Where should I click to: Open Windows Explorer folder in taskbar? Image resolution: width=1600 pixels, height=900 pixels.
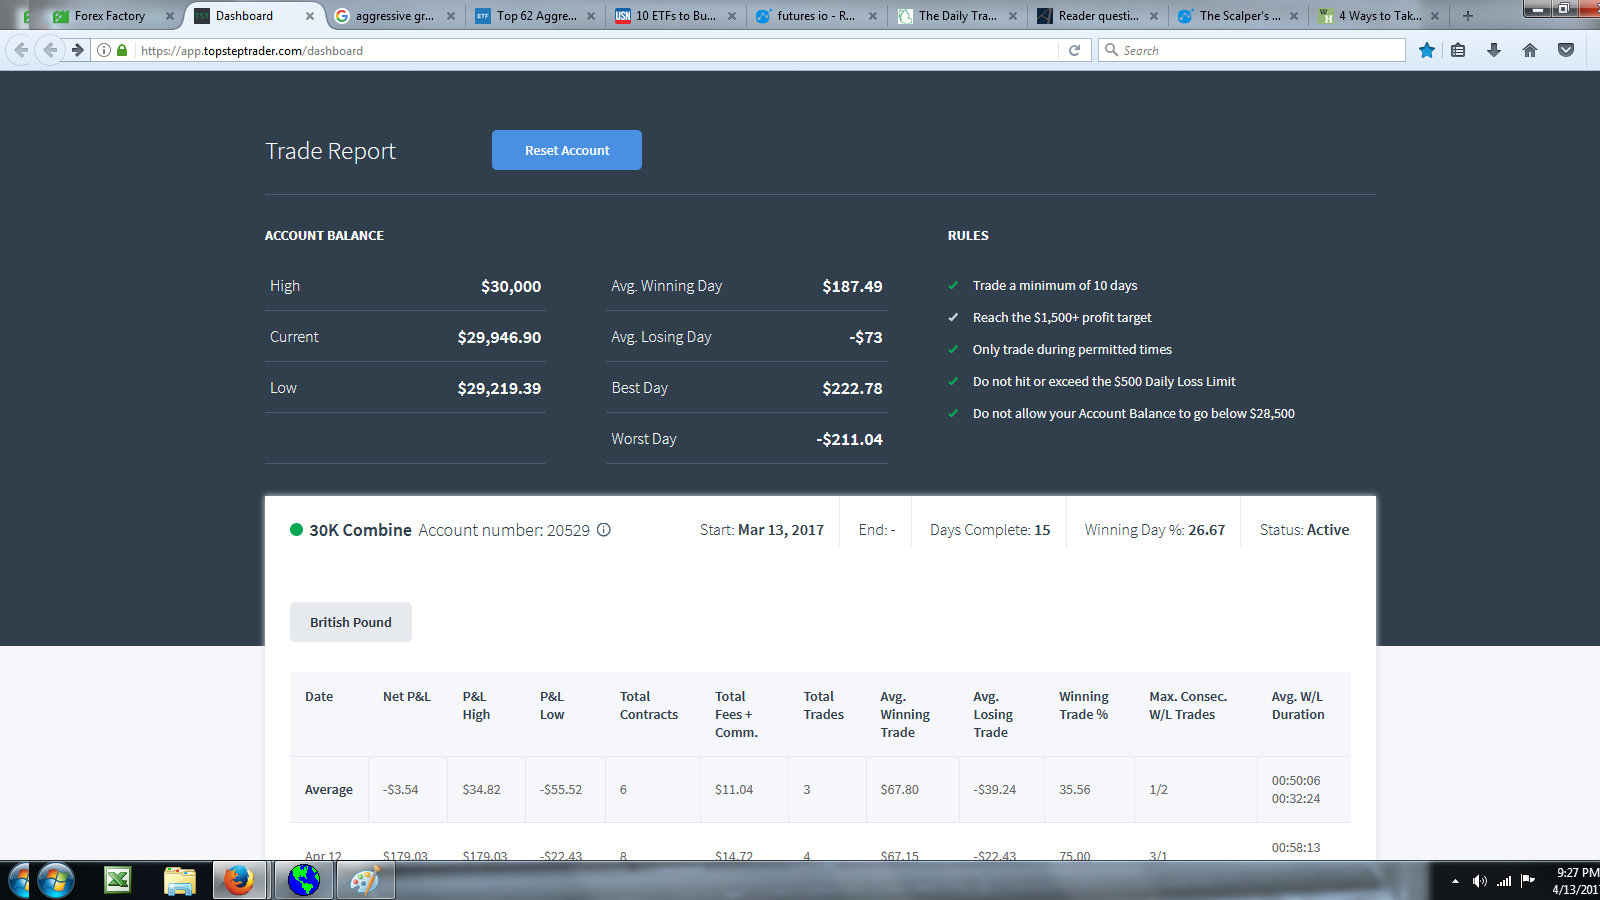tap(179, 881)
